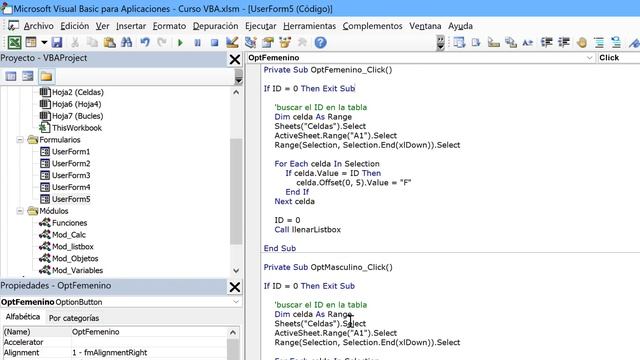
Task: Collapse the Módulos folder
Action: 20,211
